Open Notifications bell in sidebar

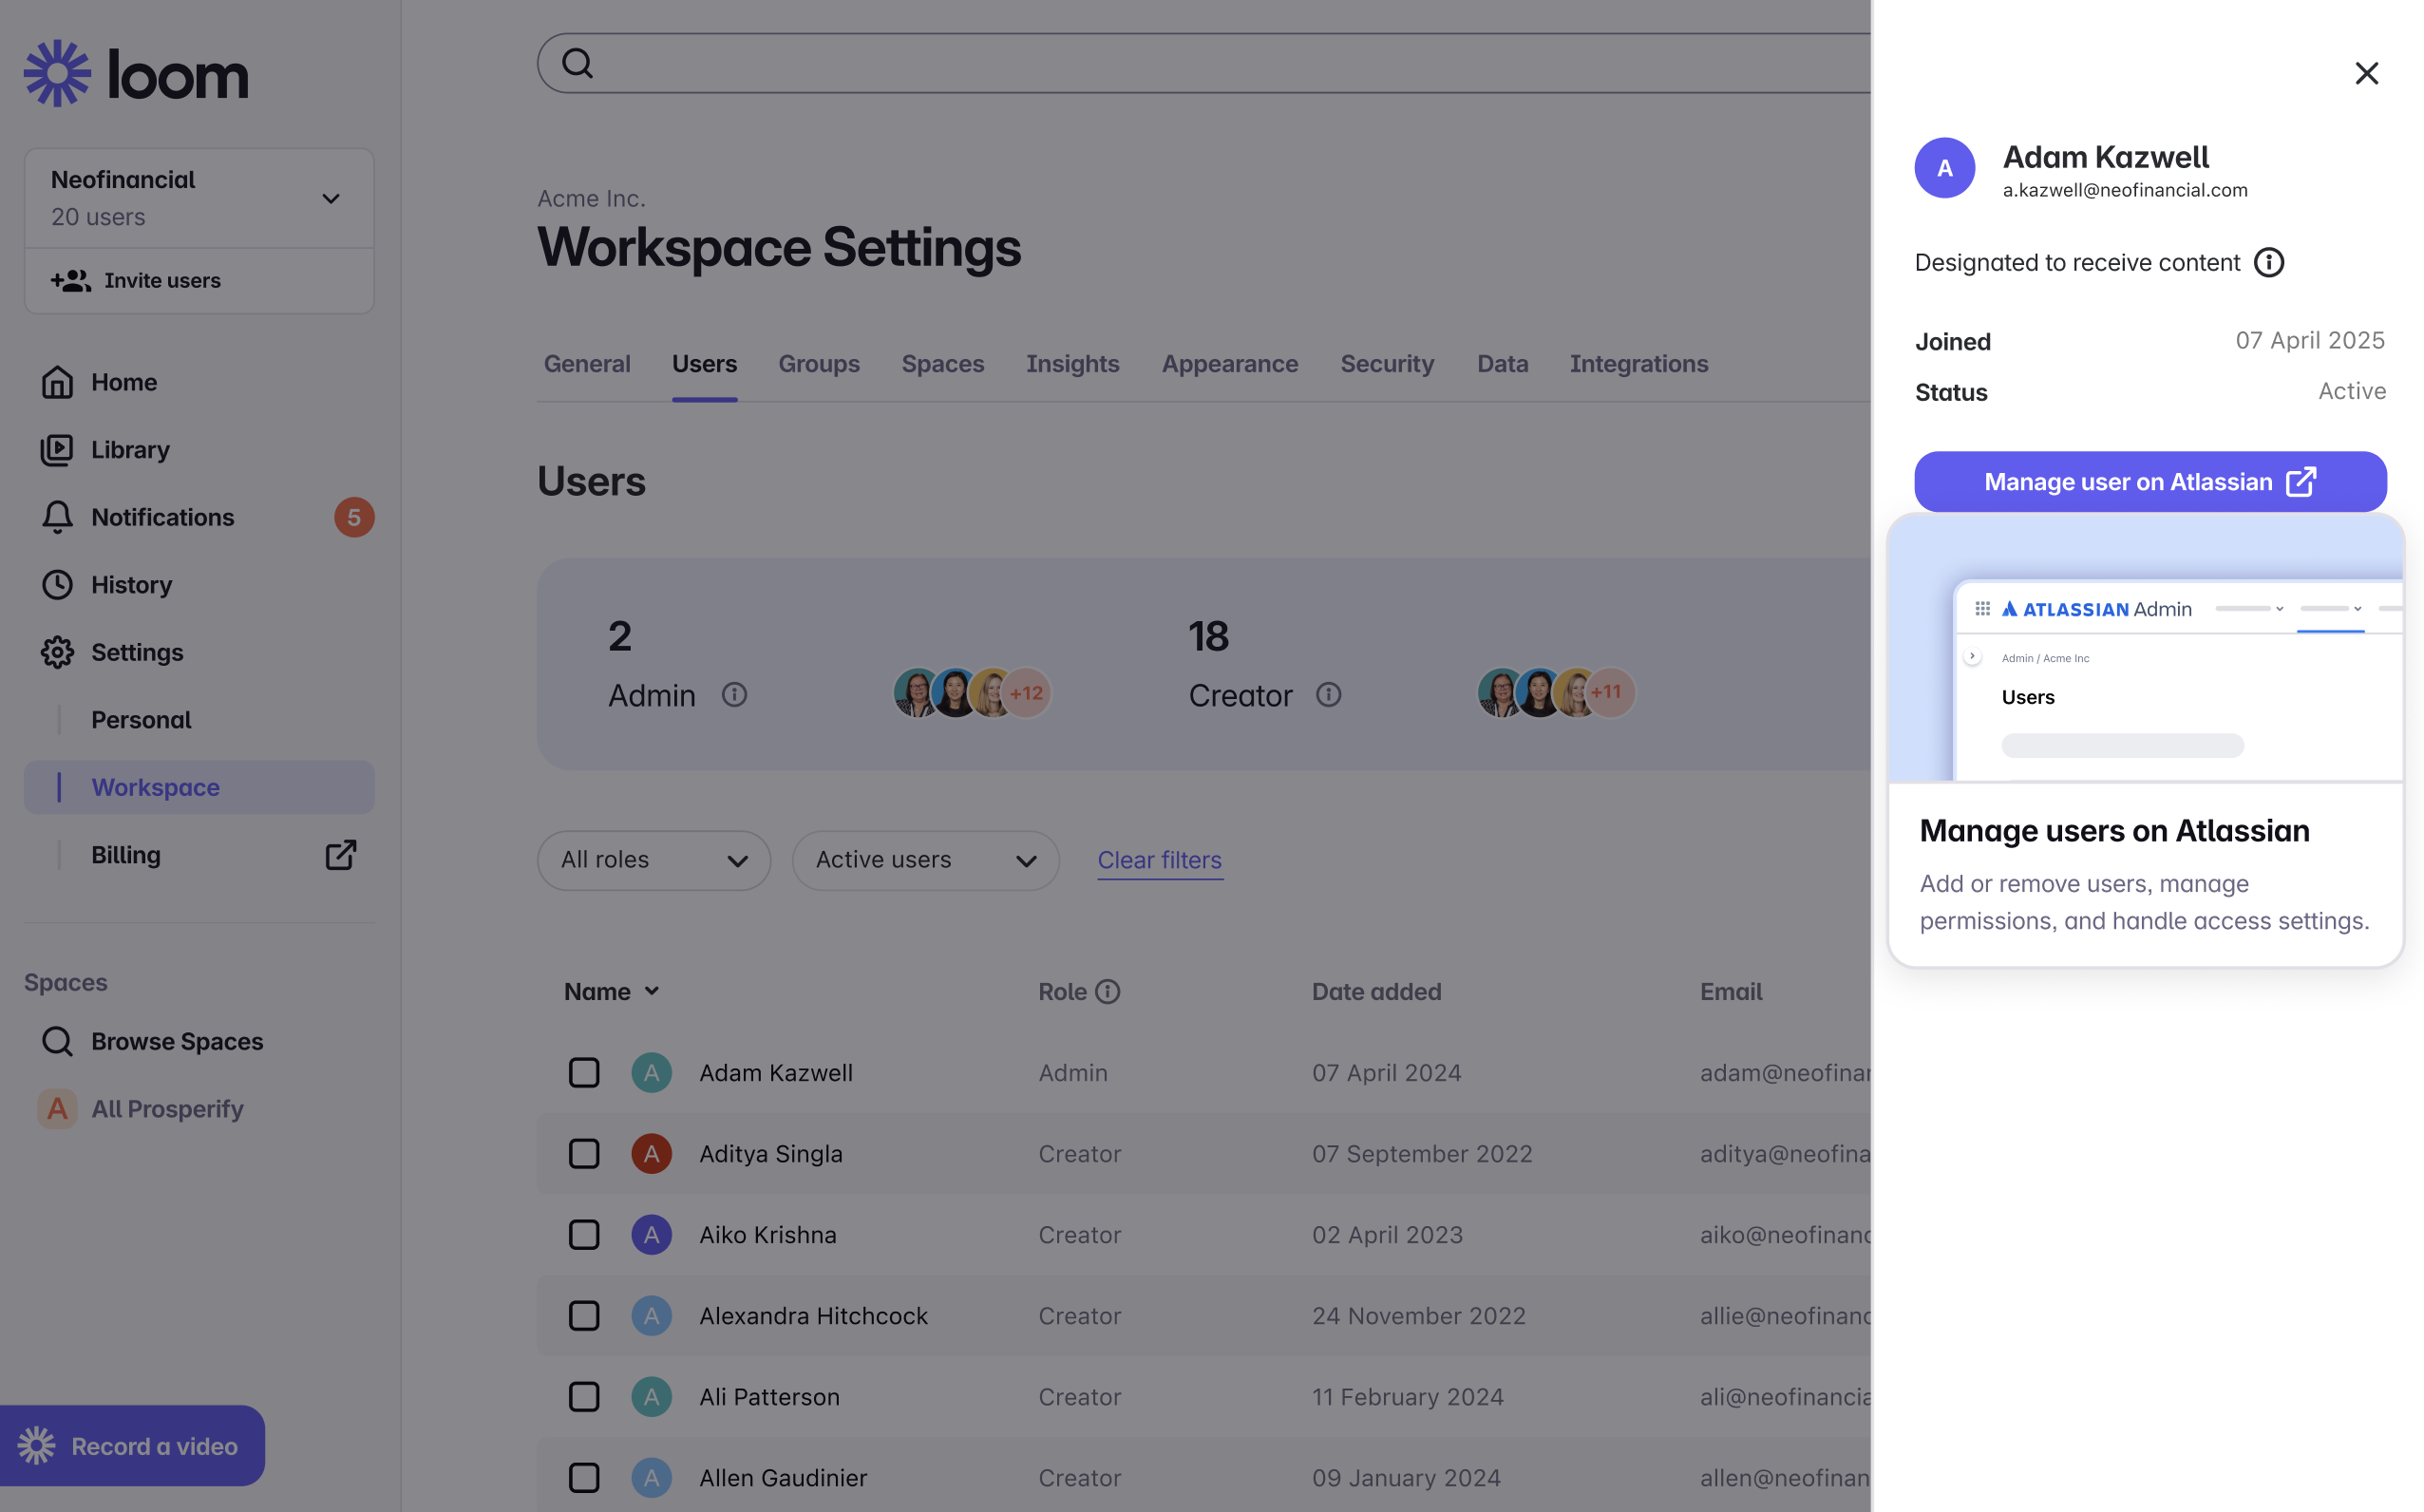[57, 517]
